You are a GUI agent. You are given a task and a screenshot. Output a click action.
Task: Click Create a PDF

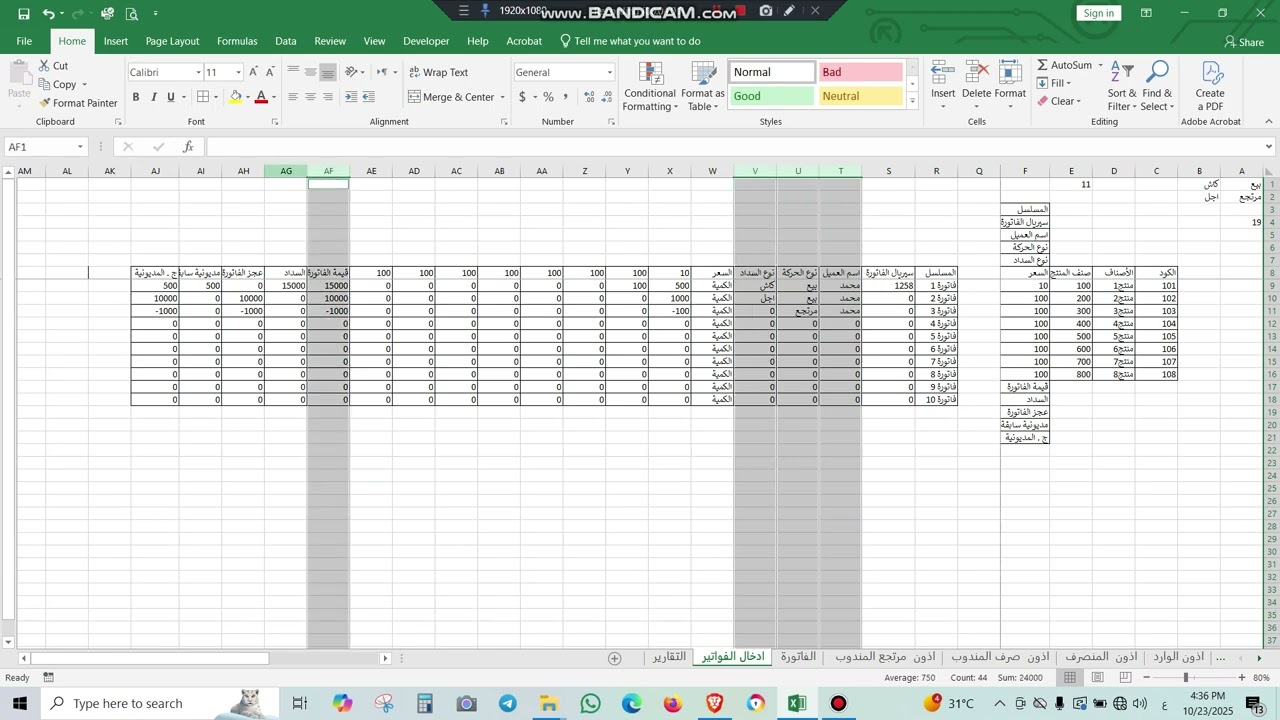1210,87
